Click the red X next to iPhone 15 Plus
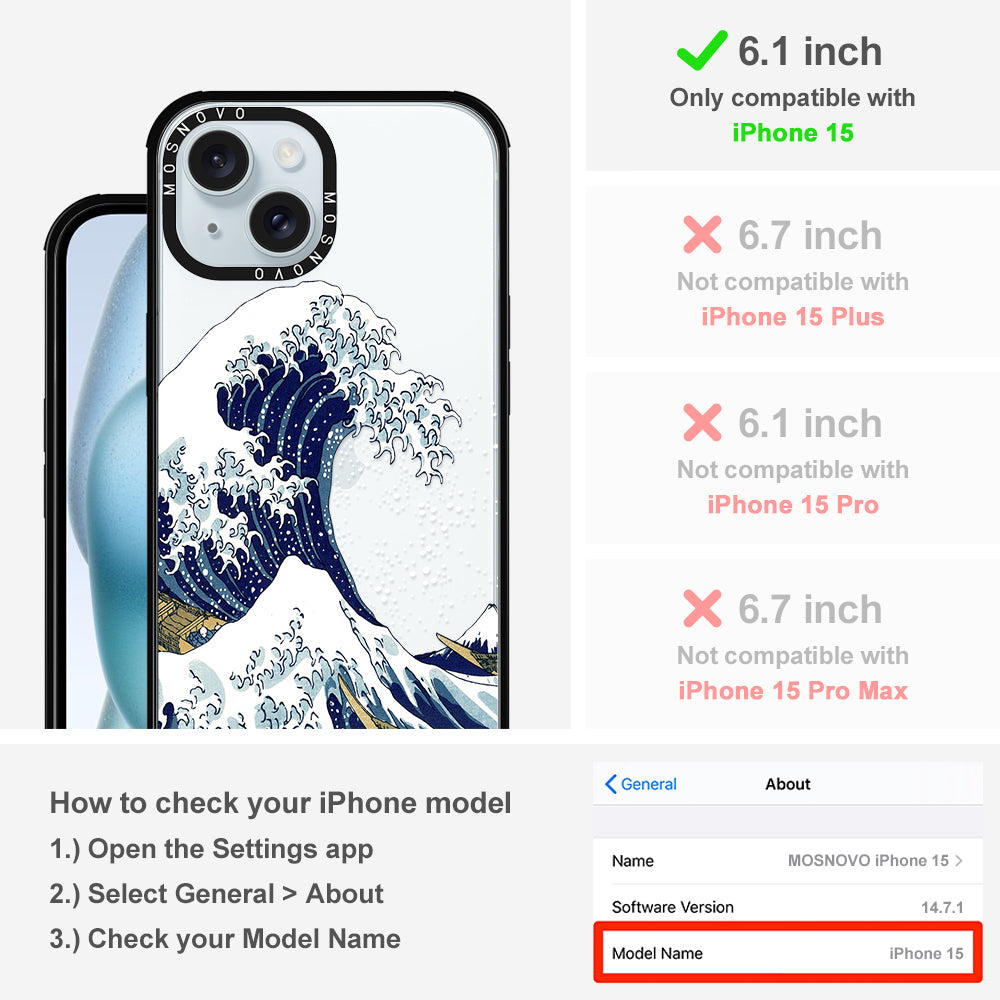The width and height of the screenshot is (1000, 1000). point(702,235)
